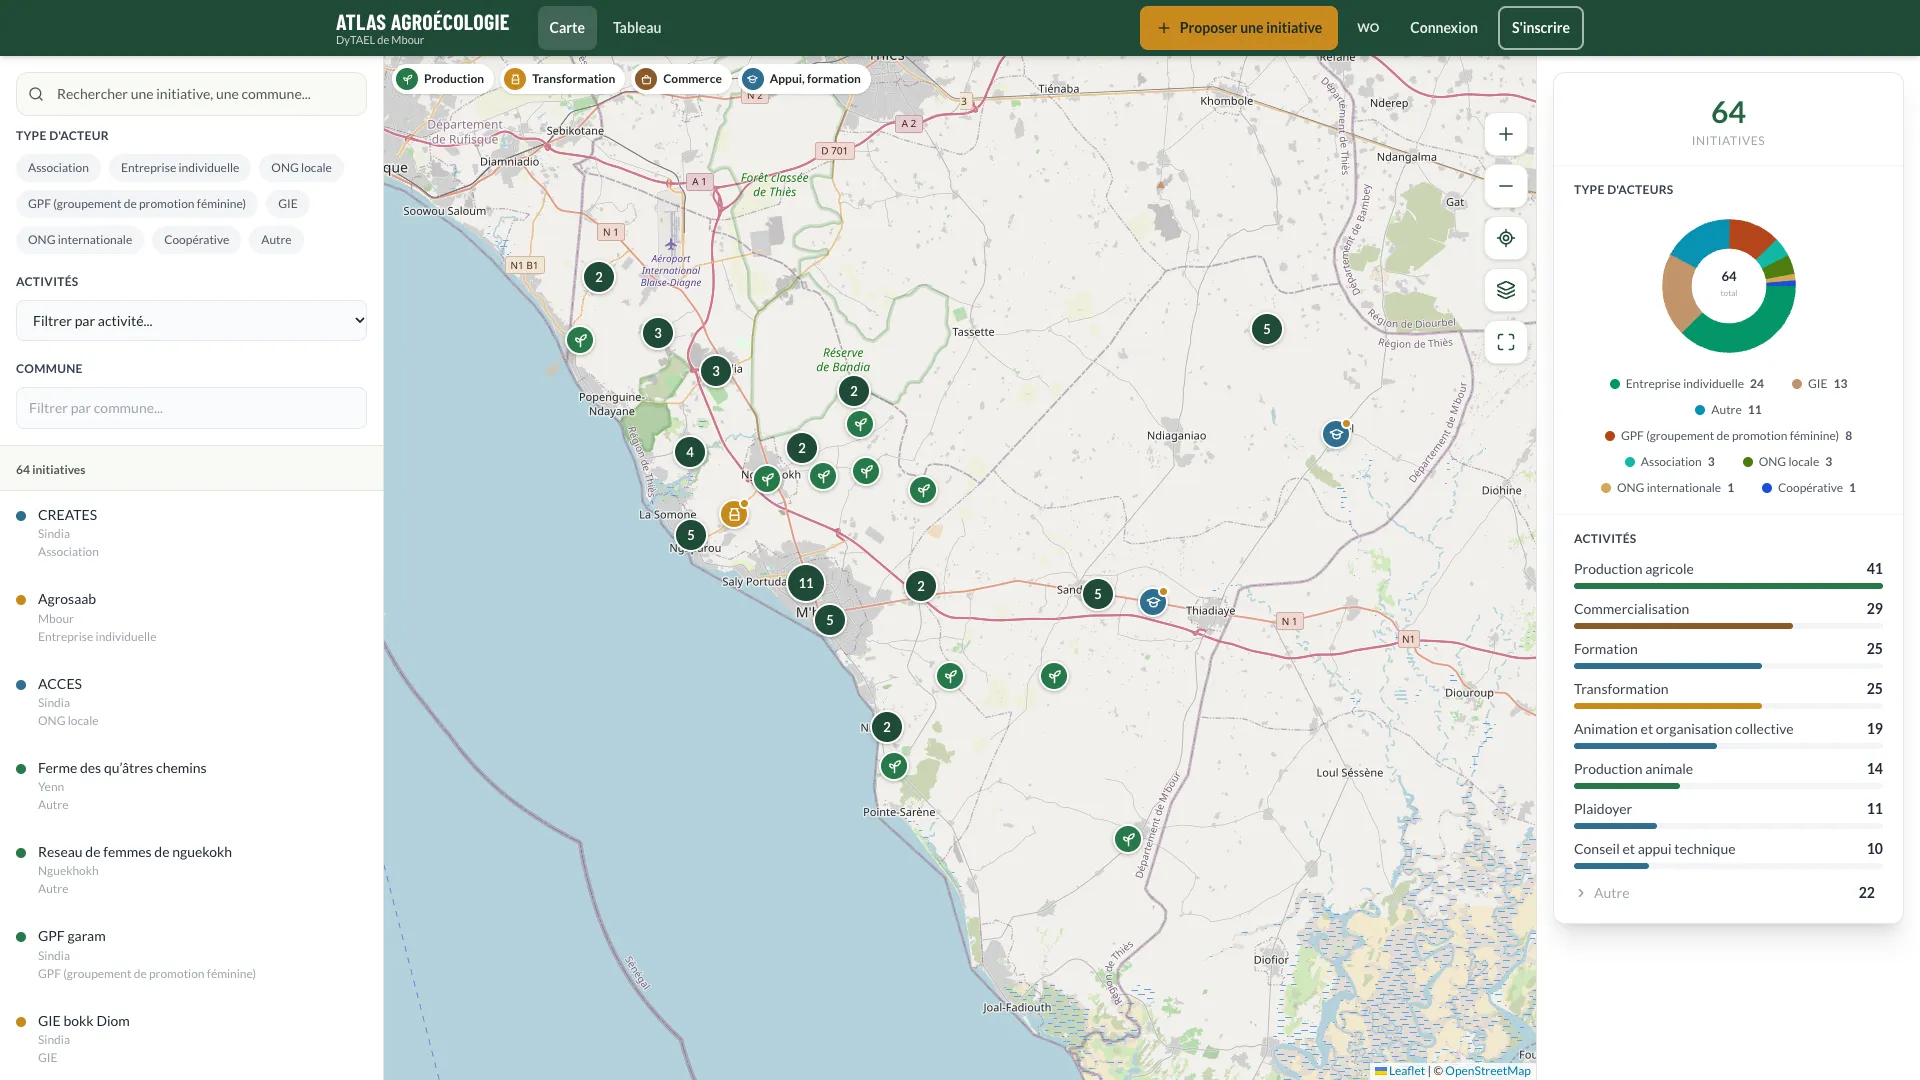Open the Leaflet attribution link
Viewport: 1920px width, 1080px height.
pos(1400,1071)
